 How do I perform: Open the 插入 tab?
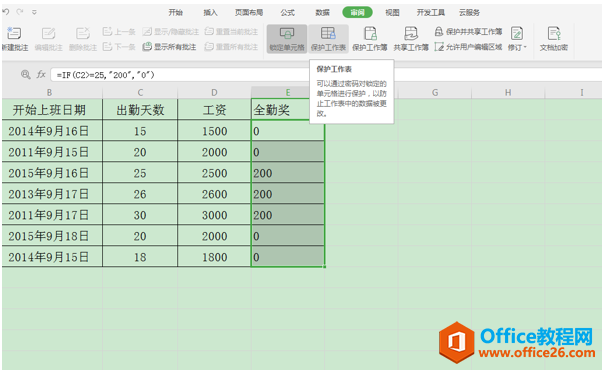pos(210,13)
